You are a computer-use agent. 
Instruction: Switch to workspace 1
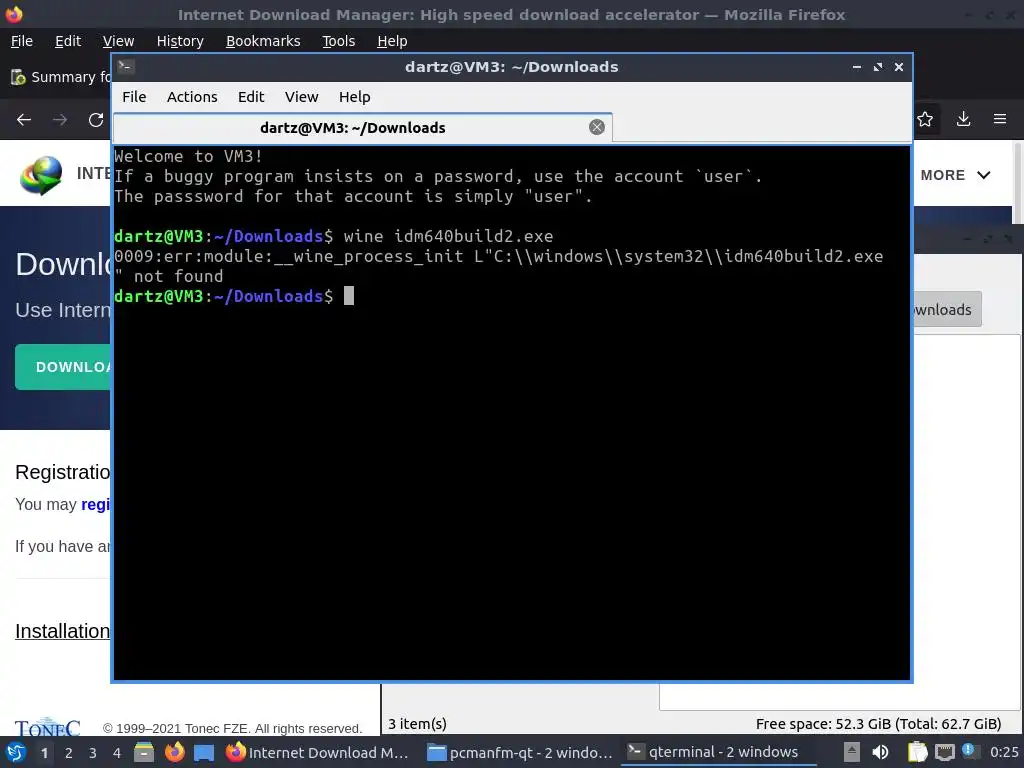(44, 753)
